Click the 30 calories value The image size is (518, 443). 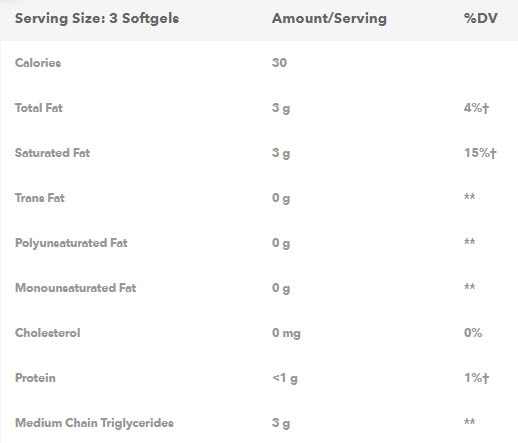279,63
